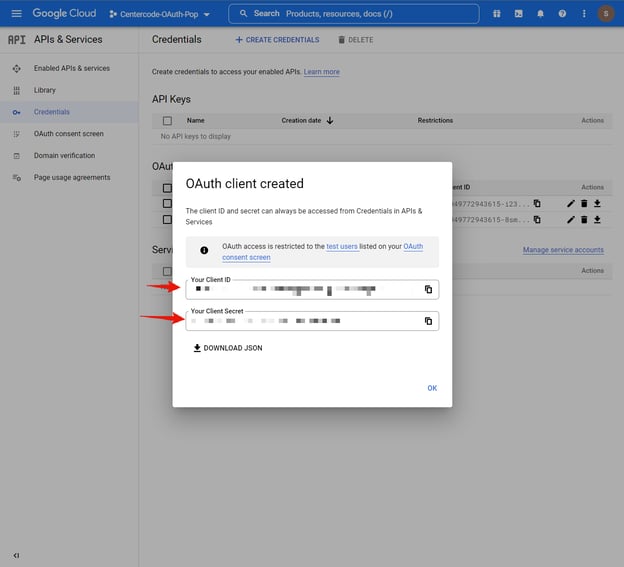Activate Cloud Shell from the top bar

coord(518,14)
